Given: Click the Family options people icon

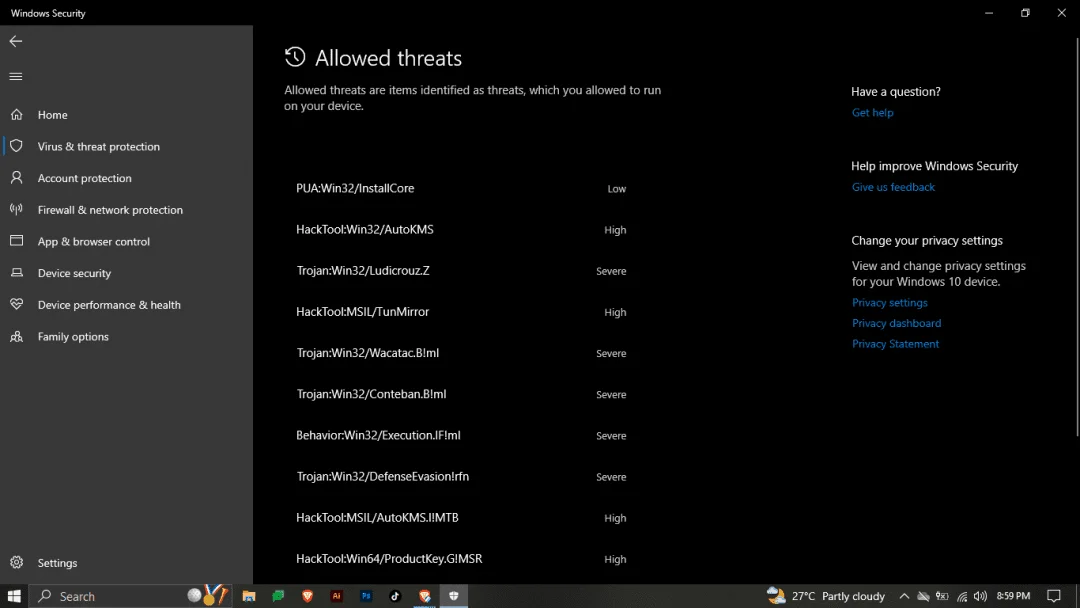Looking at the screenshot, I should pyautogui.click(x=17, y=336).
